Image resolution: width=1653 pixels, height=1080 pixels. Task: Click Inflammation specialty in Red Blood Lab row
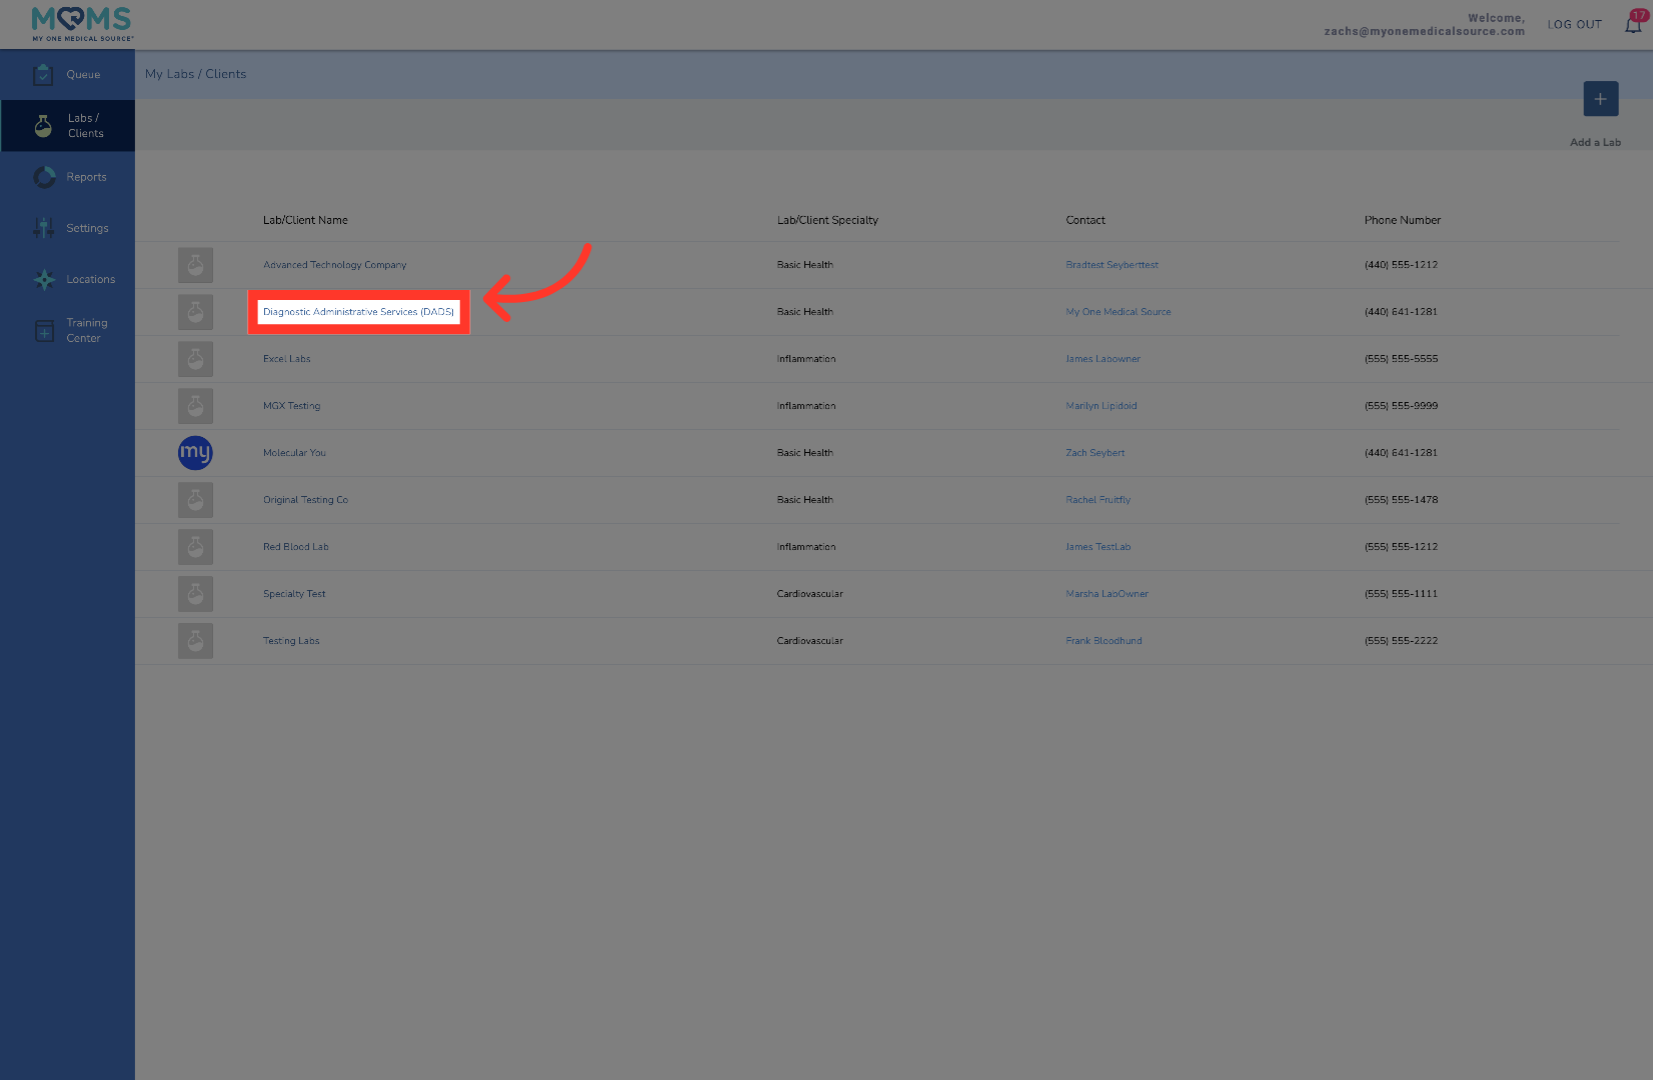(806, 547)
